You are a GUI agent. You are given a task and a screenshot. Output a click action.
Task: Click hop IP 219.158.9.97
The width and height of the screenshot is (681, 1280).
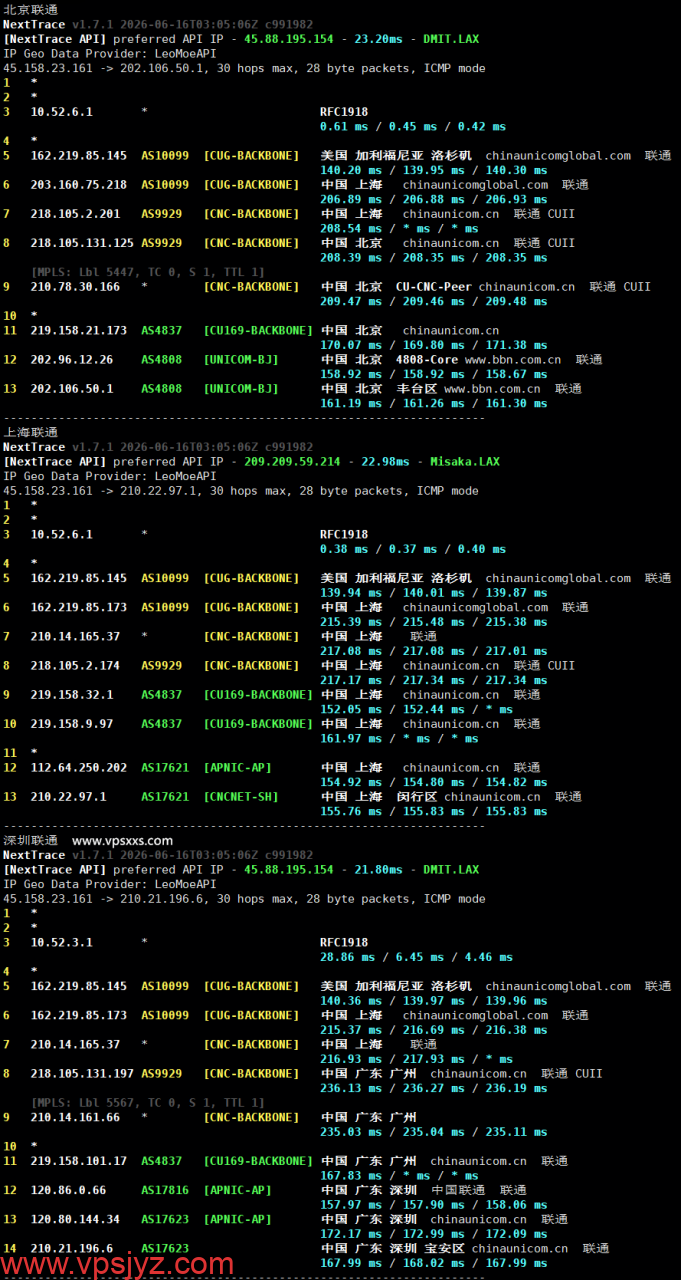click(x=72, y=724)
